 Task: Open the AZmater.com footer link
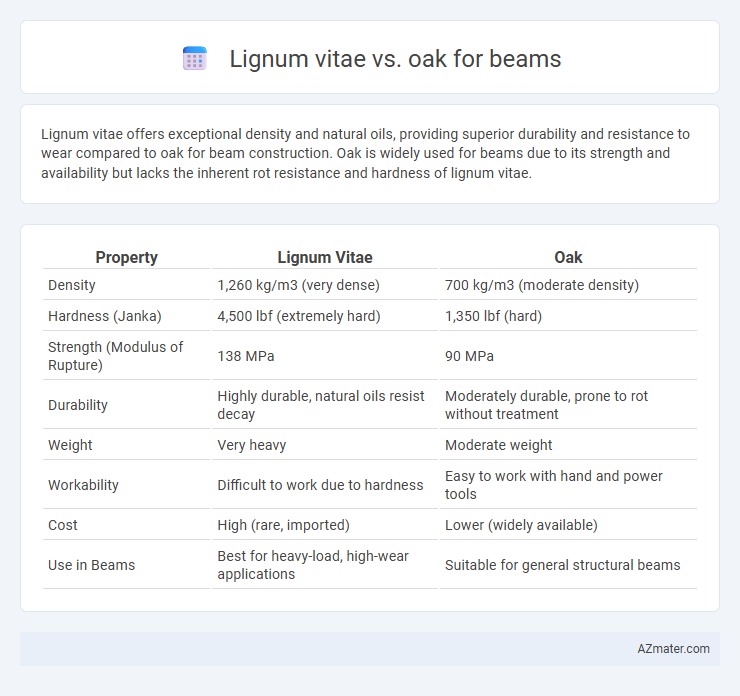point(673,649)
